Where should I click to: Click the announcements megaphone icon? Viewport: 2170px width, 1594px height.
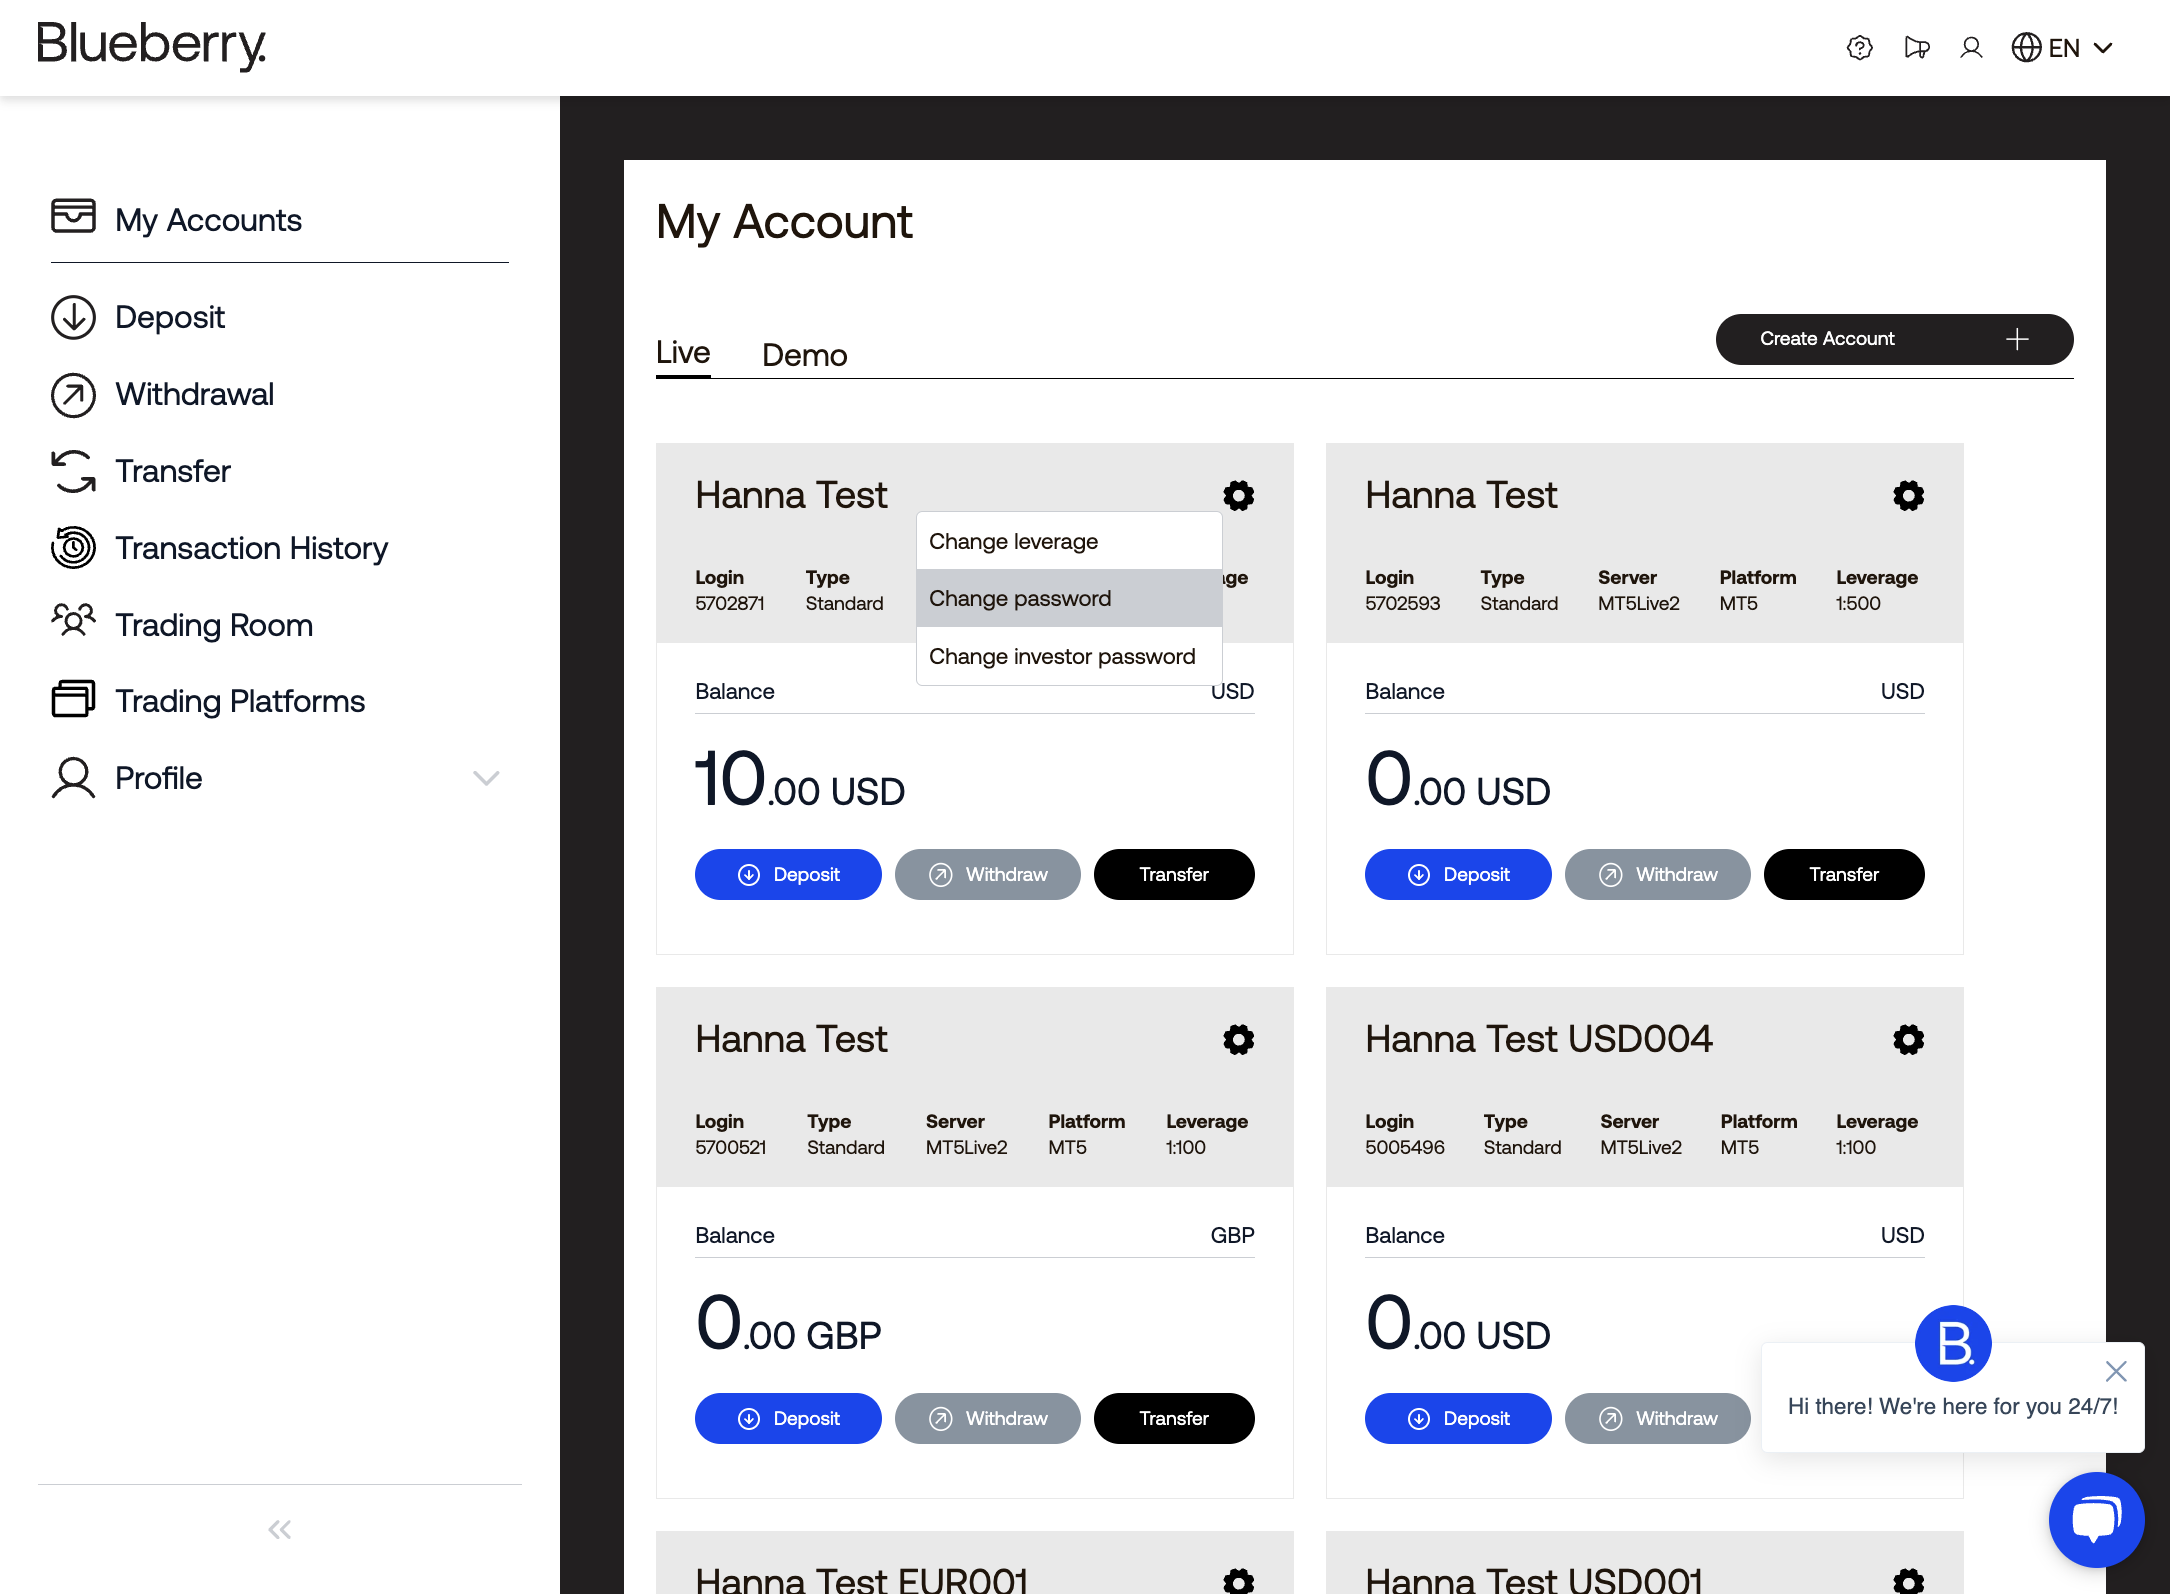(x=1916, y=48)
